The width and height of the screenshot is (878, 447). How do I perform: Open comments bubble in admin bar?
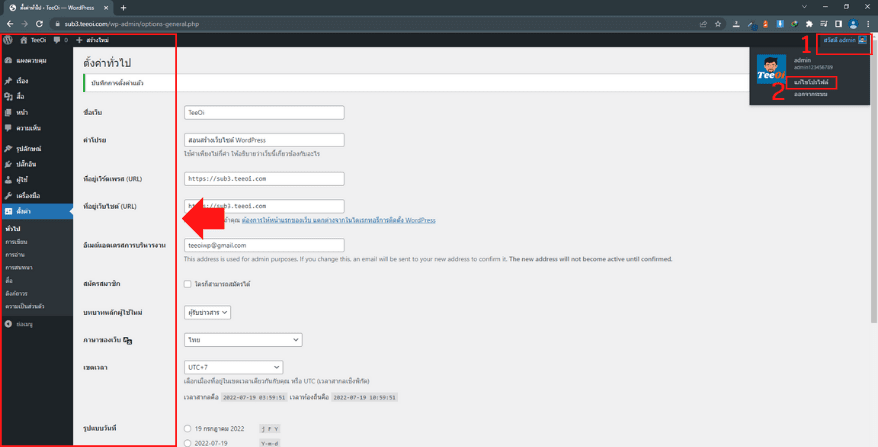pyautogui.click(x=57, y=40)
